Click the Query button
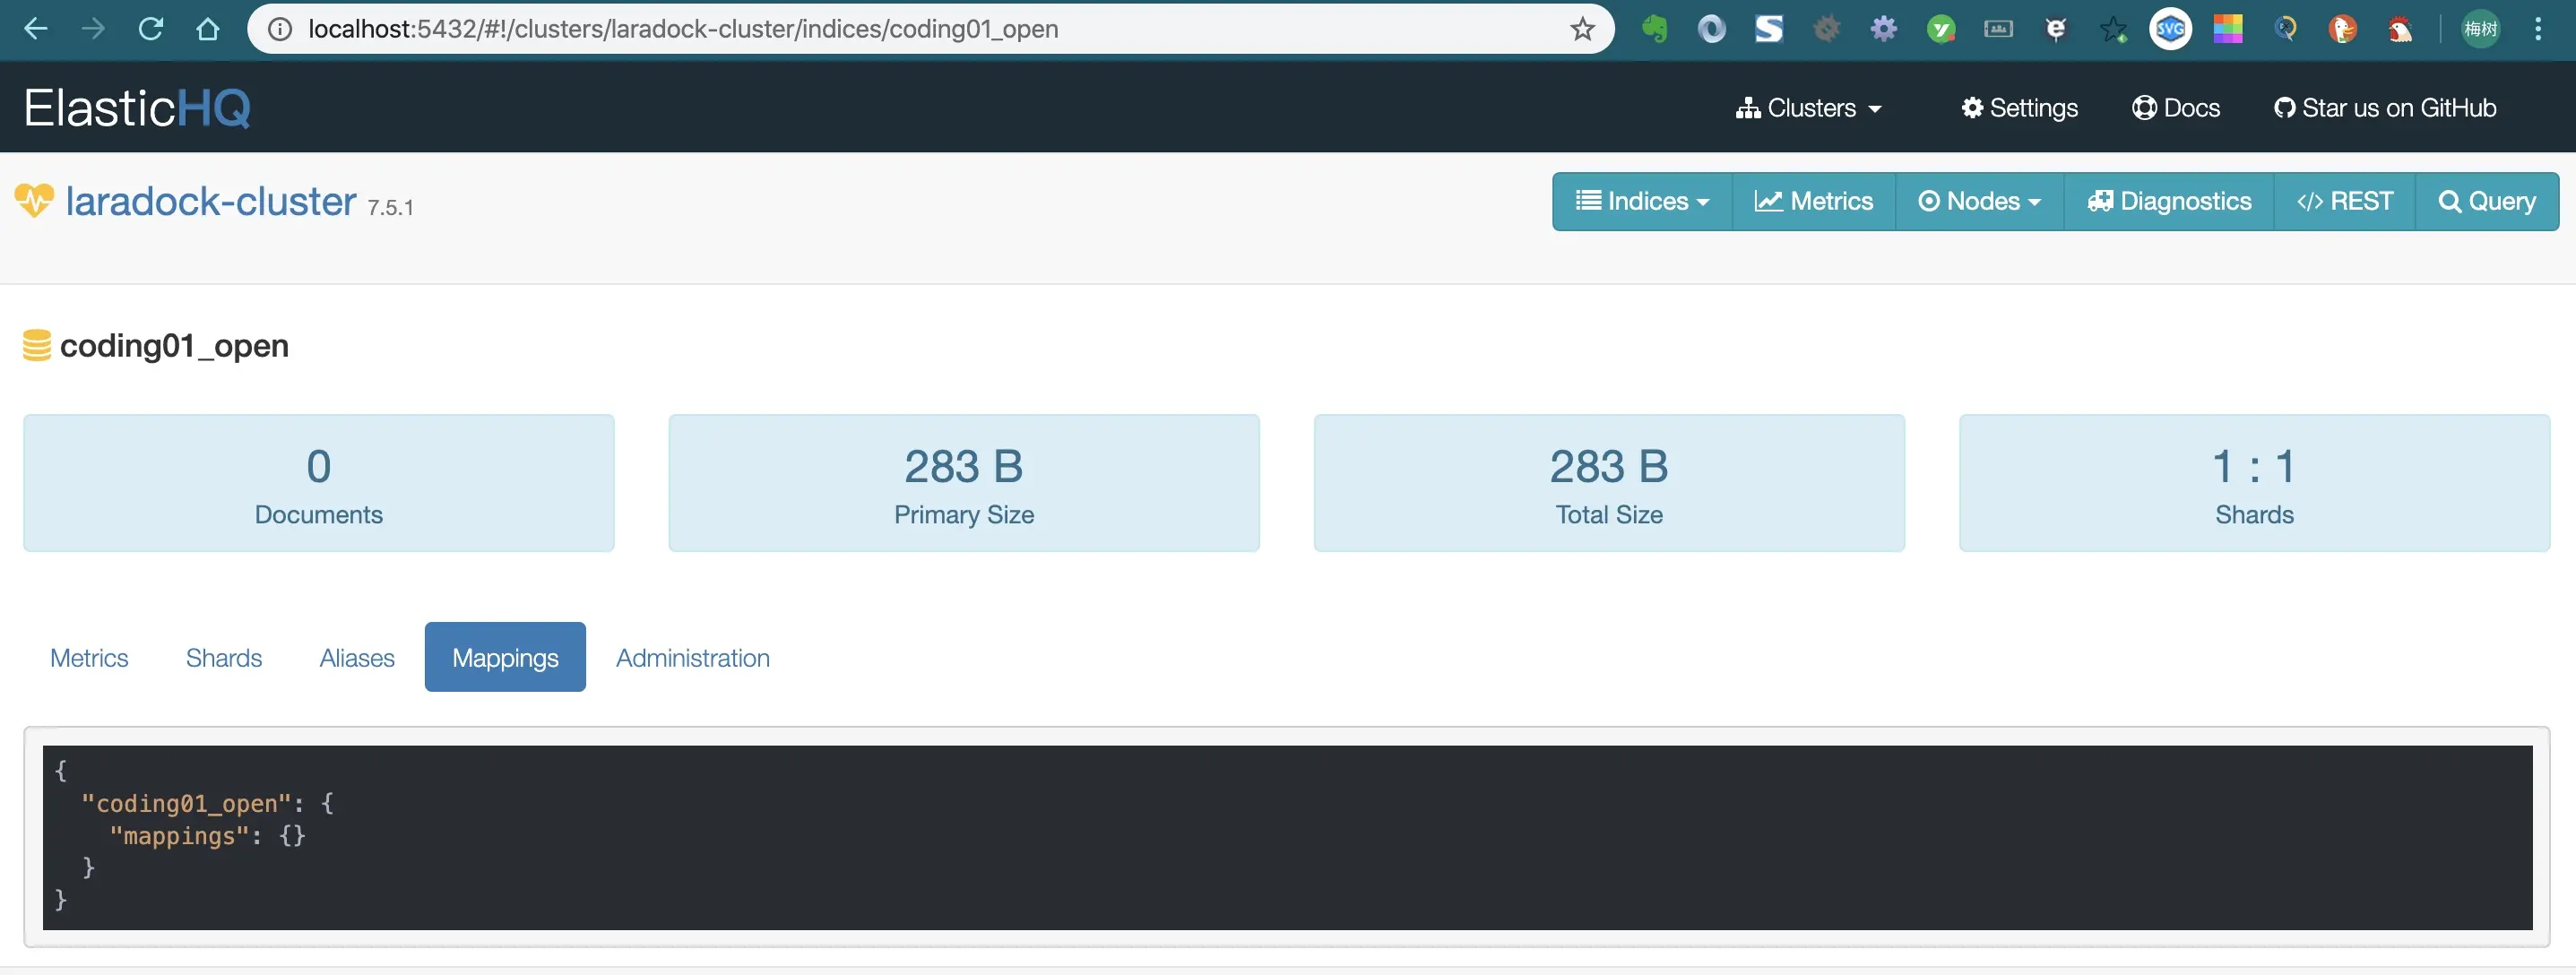The height and width of the screenshot is (975, 2576). coord(2487,201)
